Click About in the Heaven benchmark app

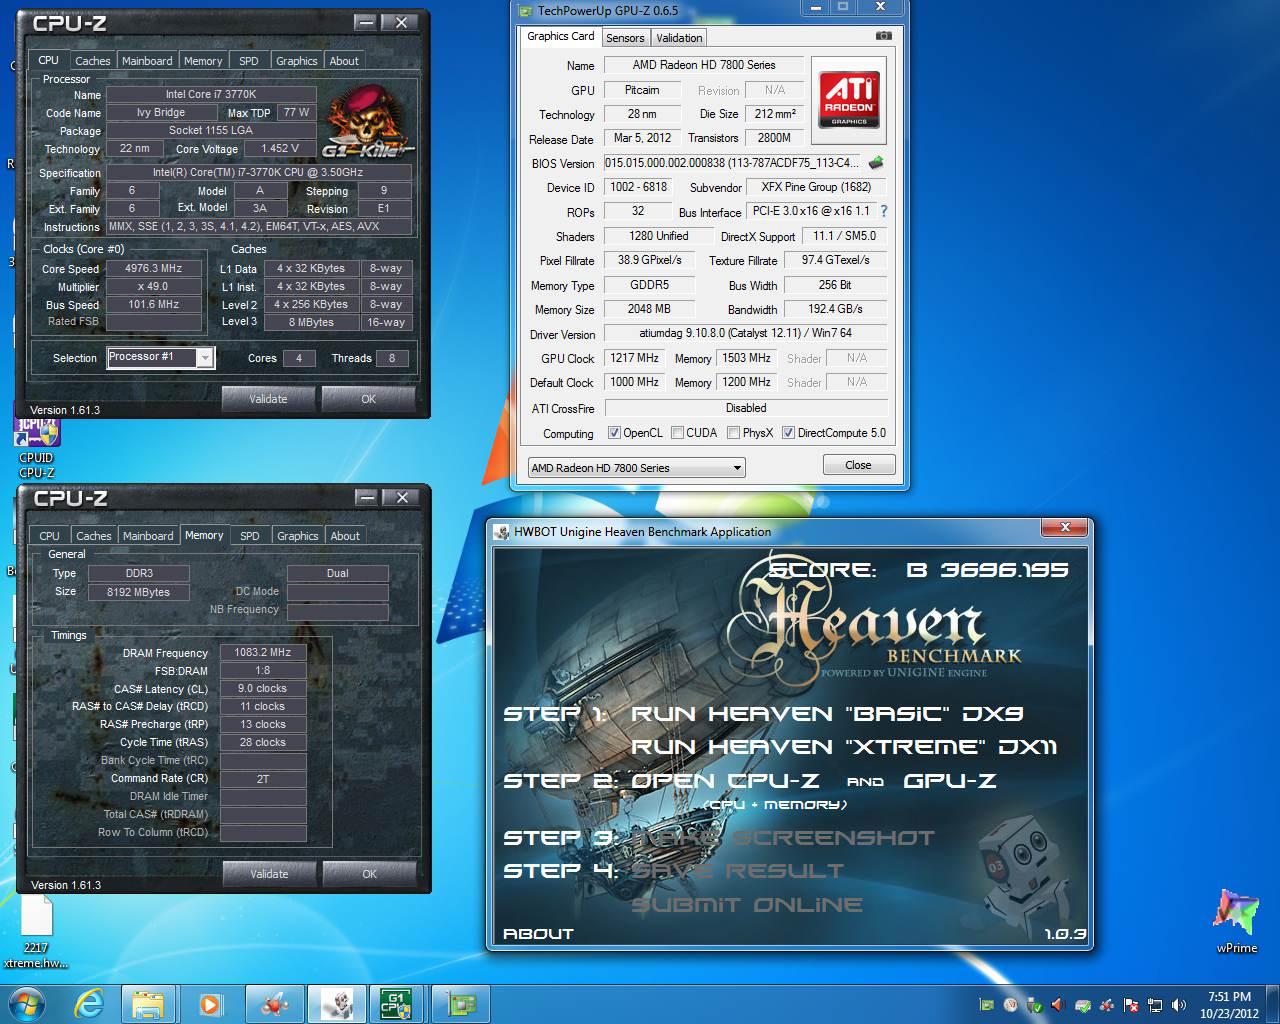click(x=538, y=934)
